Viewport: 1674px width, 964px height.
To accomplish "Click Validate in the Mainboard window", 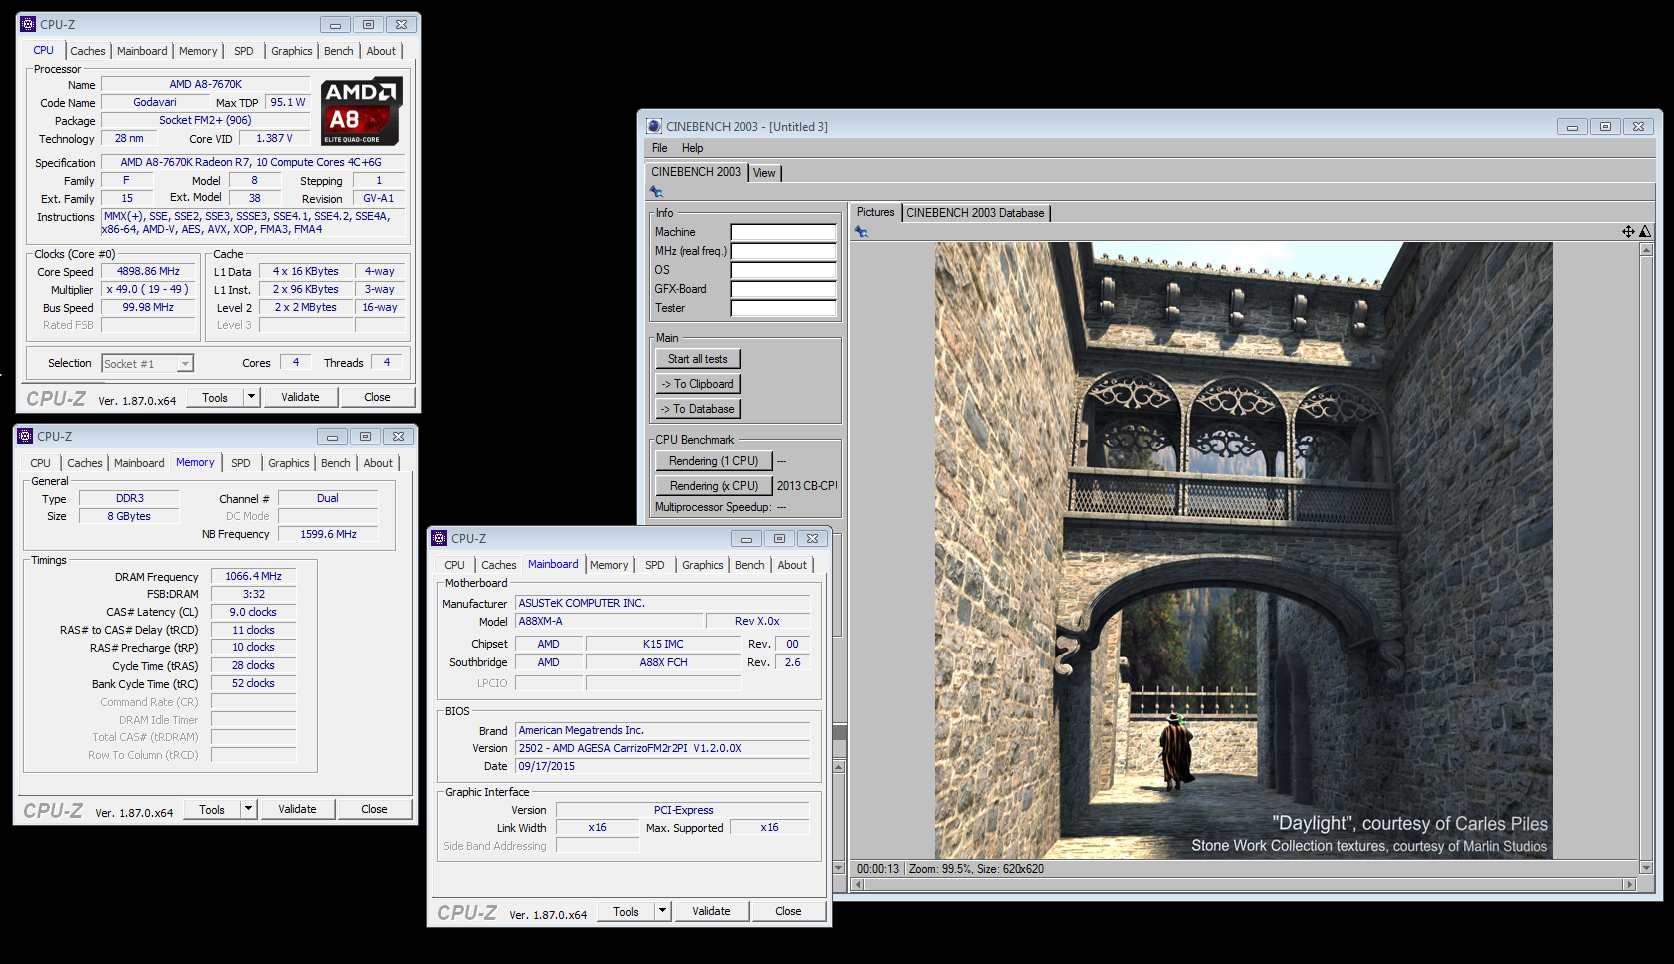I will click(x=711, y=911).
